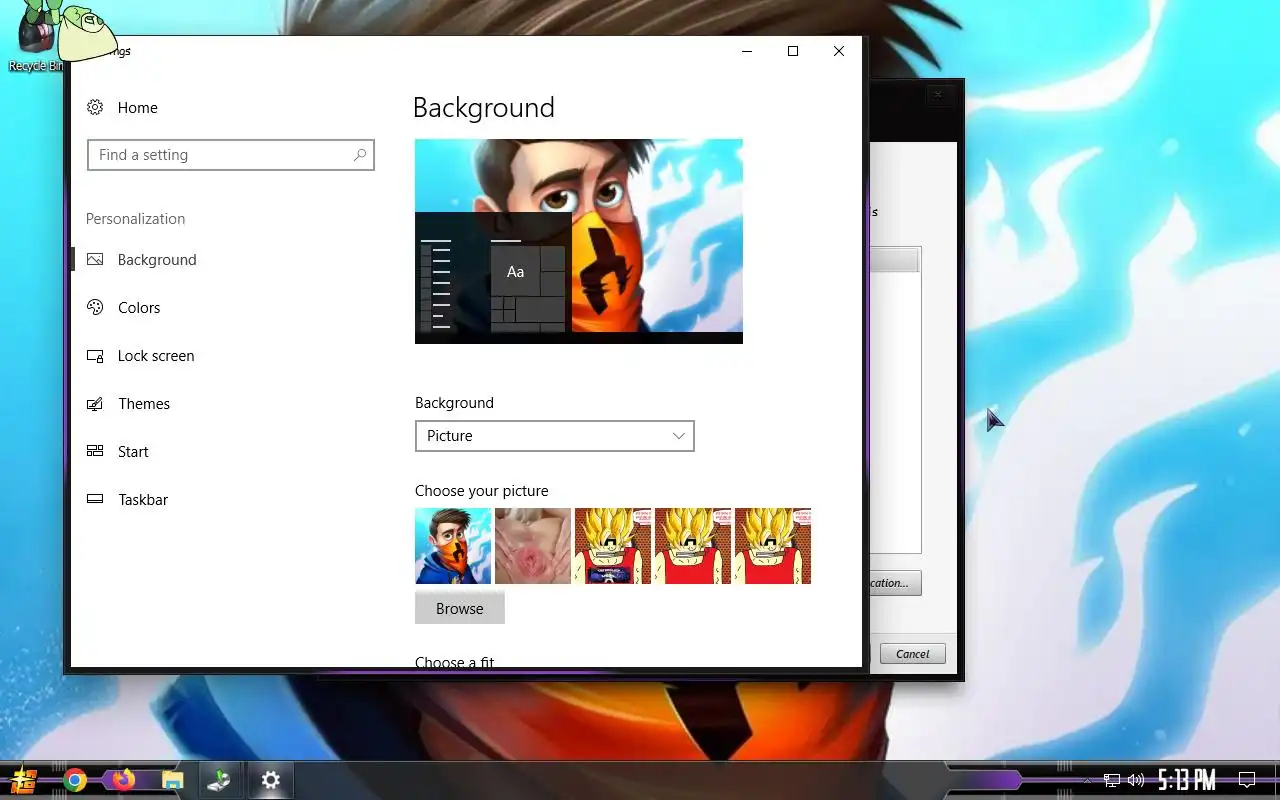Click the 5:13 PM taskbar clock

[1187, 779]
